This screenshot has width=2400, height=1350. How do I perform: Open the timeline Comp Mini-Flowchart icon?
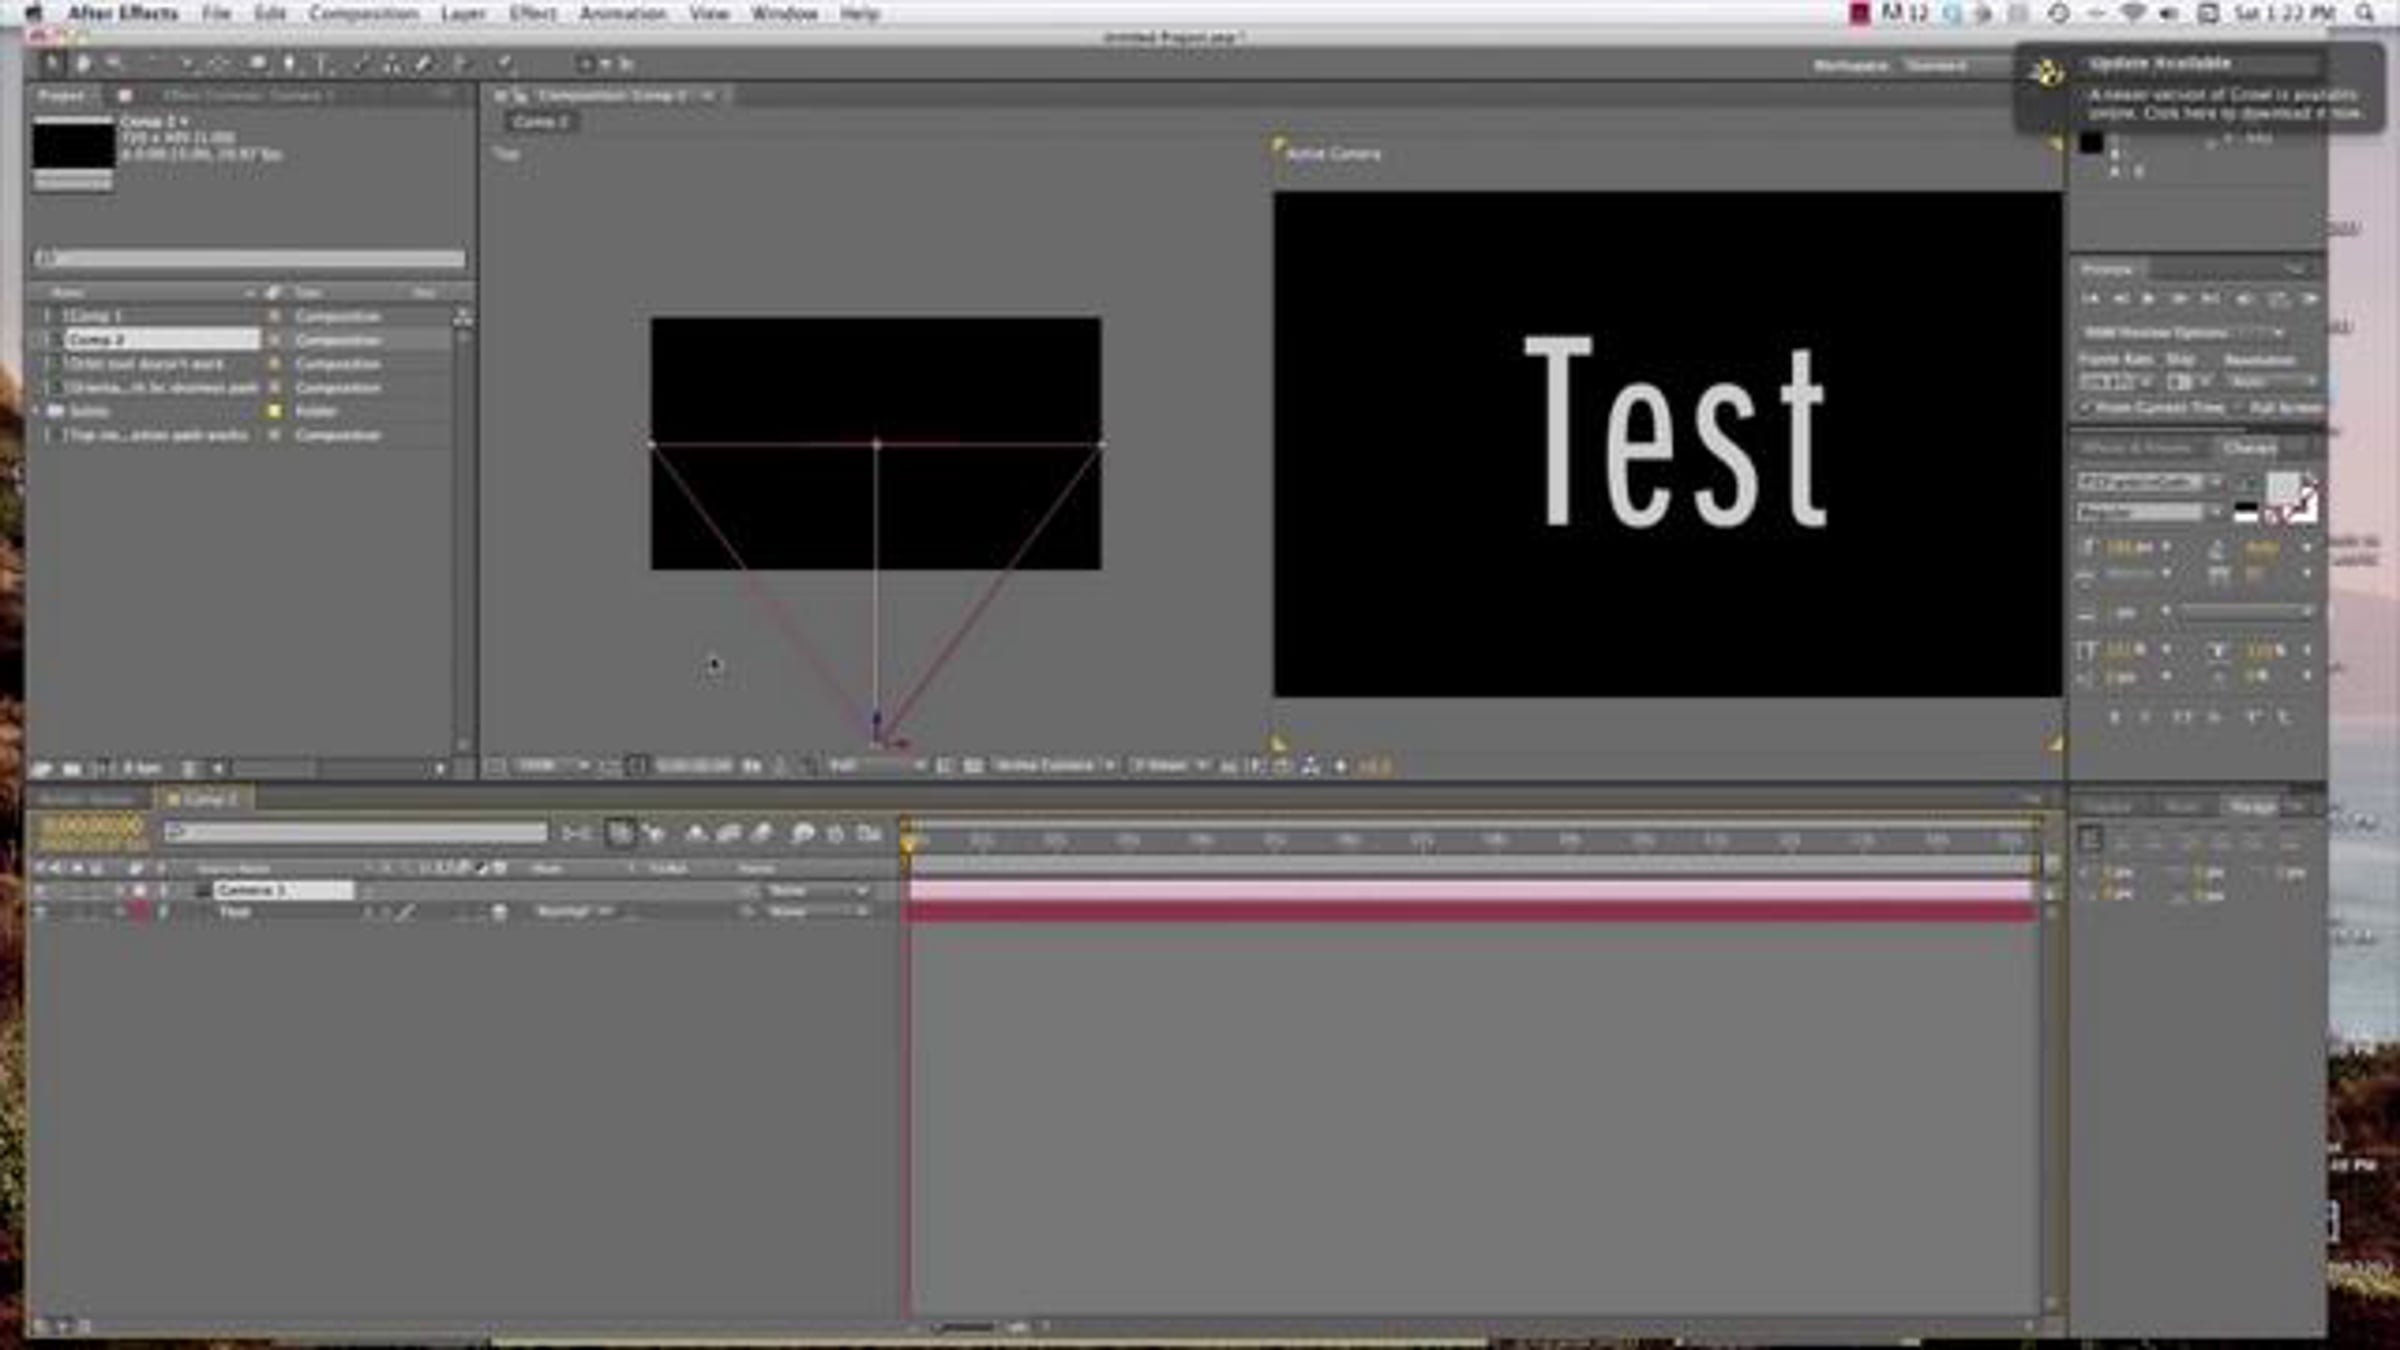(x=576, y=833)
